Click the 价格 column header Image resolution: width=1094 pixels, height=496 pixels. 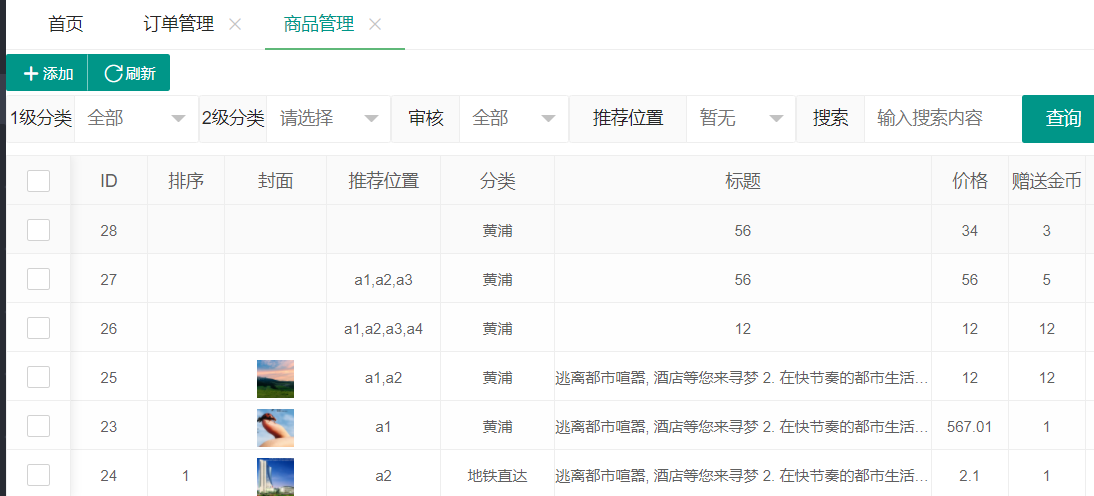coord(970,181)
